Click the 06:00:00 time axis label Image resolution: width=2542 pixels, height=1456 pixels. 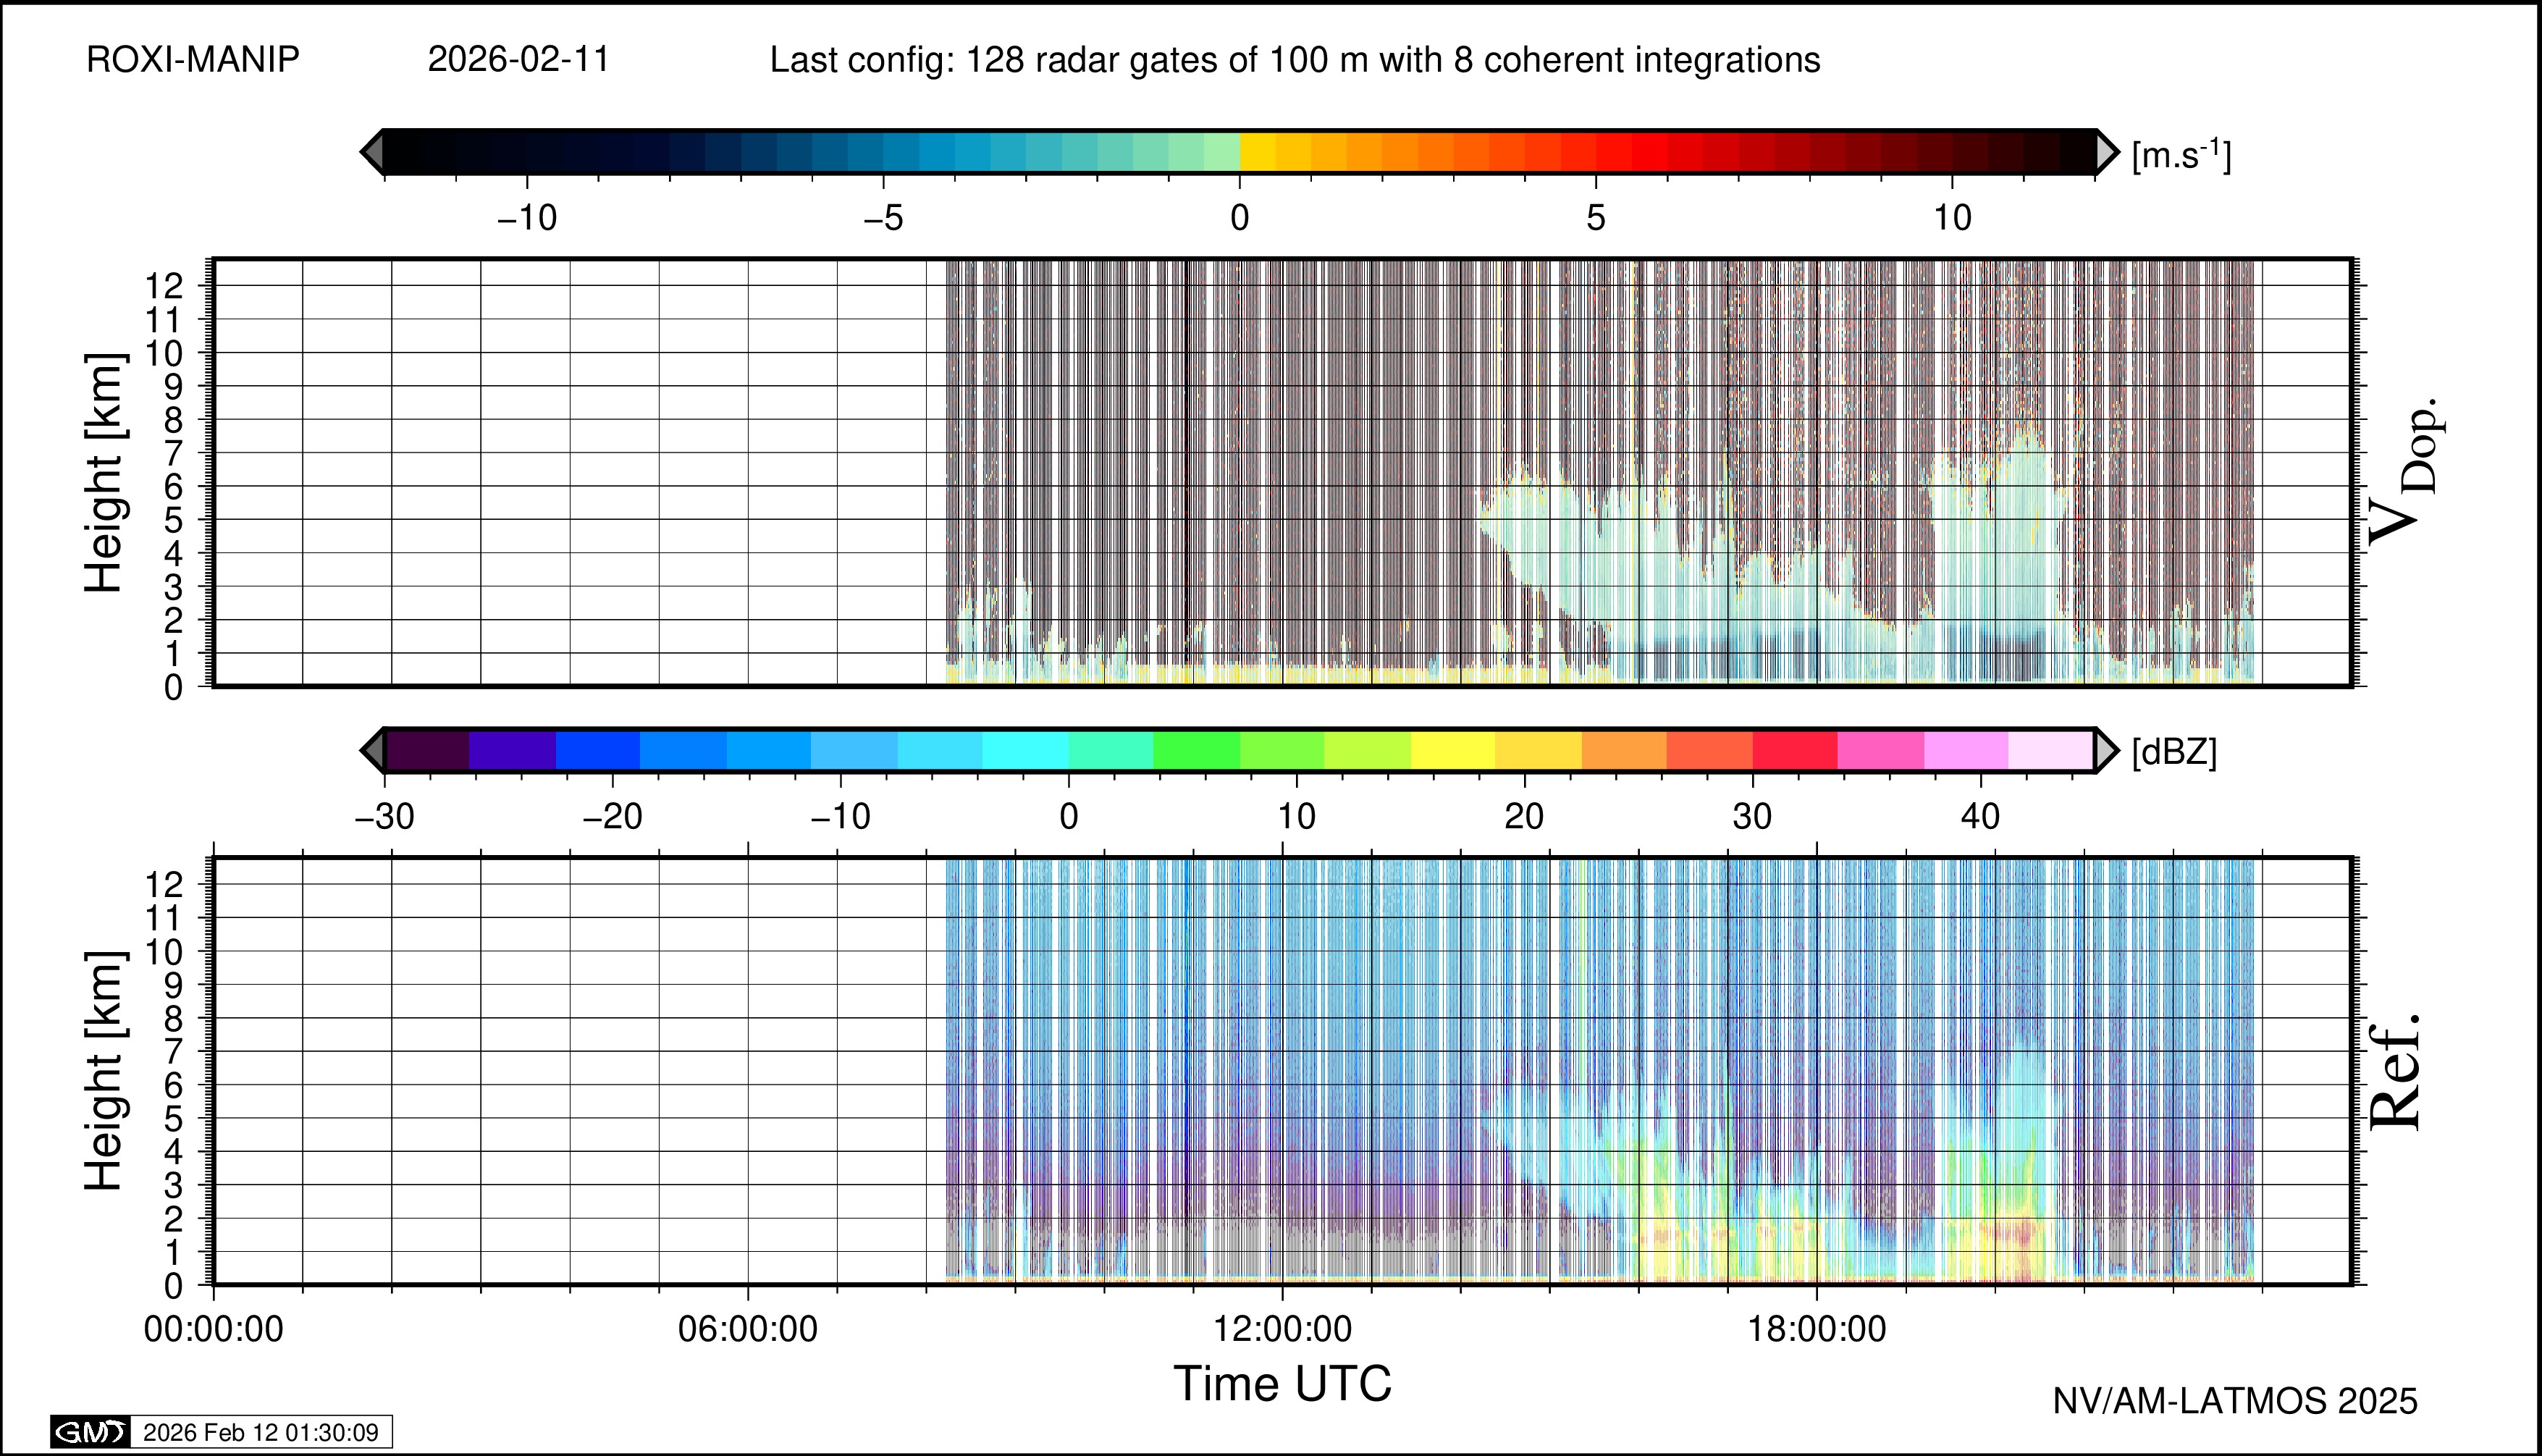(x=747, y=1330)
